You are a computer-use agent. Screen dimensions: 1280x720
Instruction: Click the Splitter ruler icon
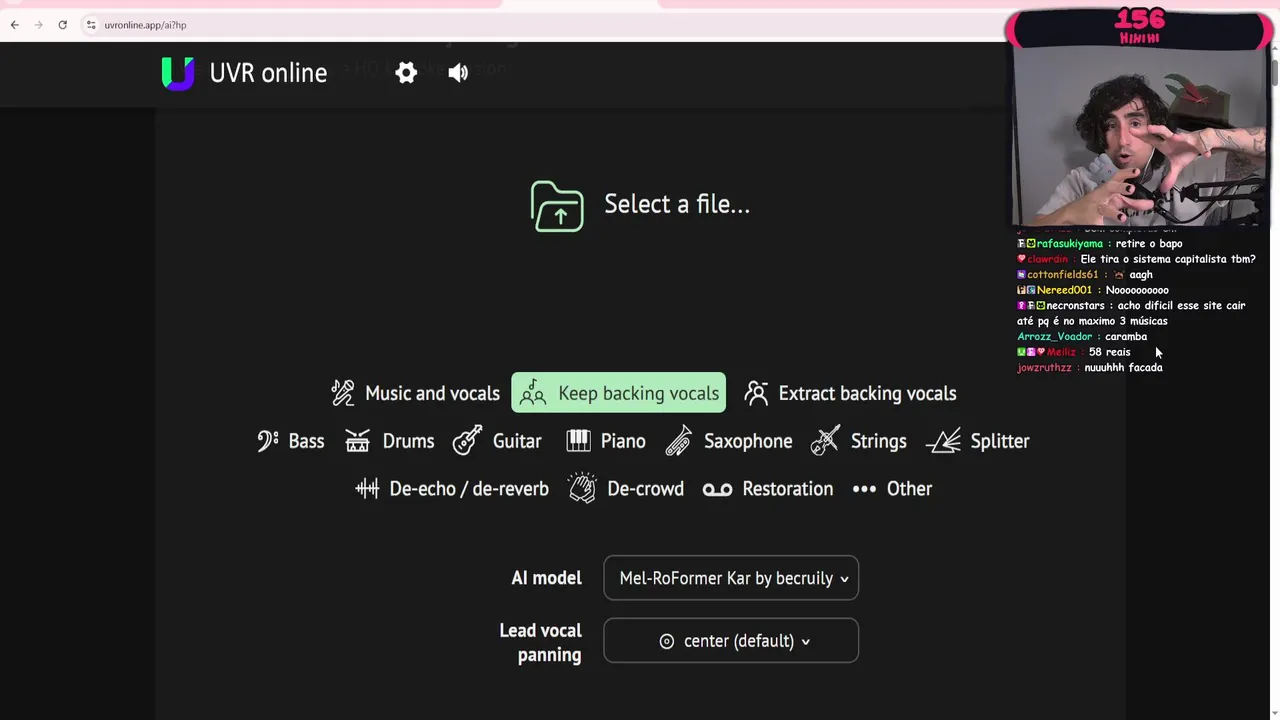pos(944,441)
